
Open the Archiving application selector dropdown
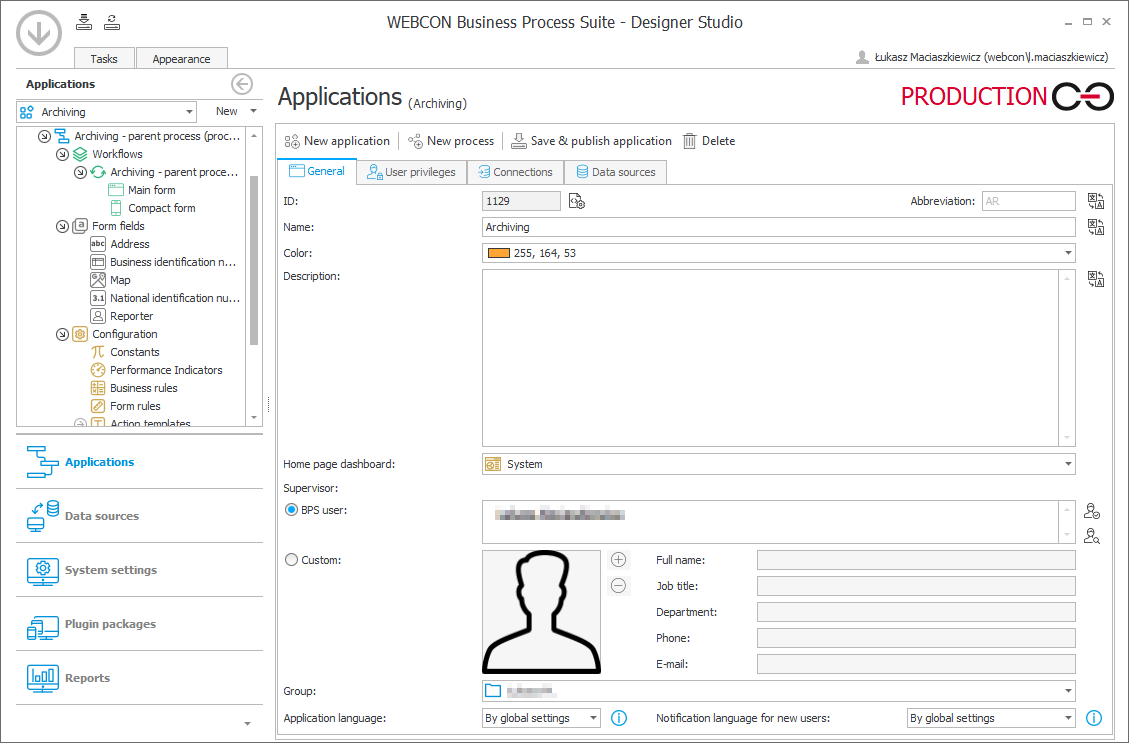coord(189,112)
